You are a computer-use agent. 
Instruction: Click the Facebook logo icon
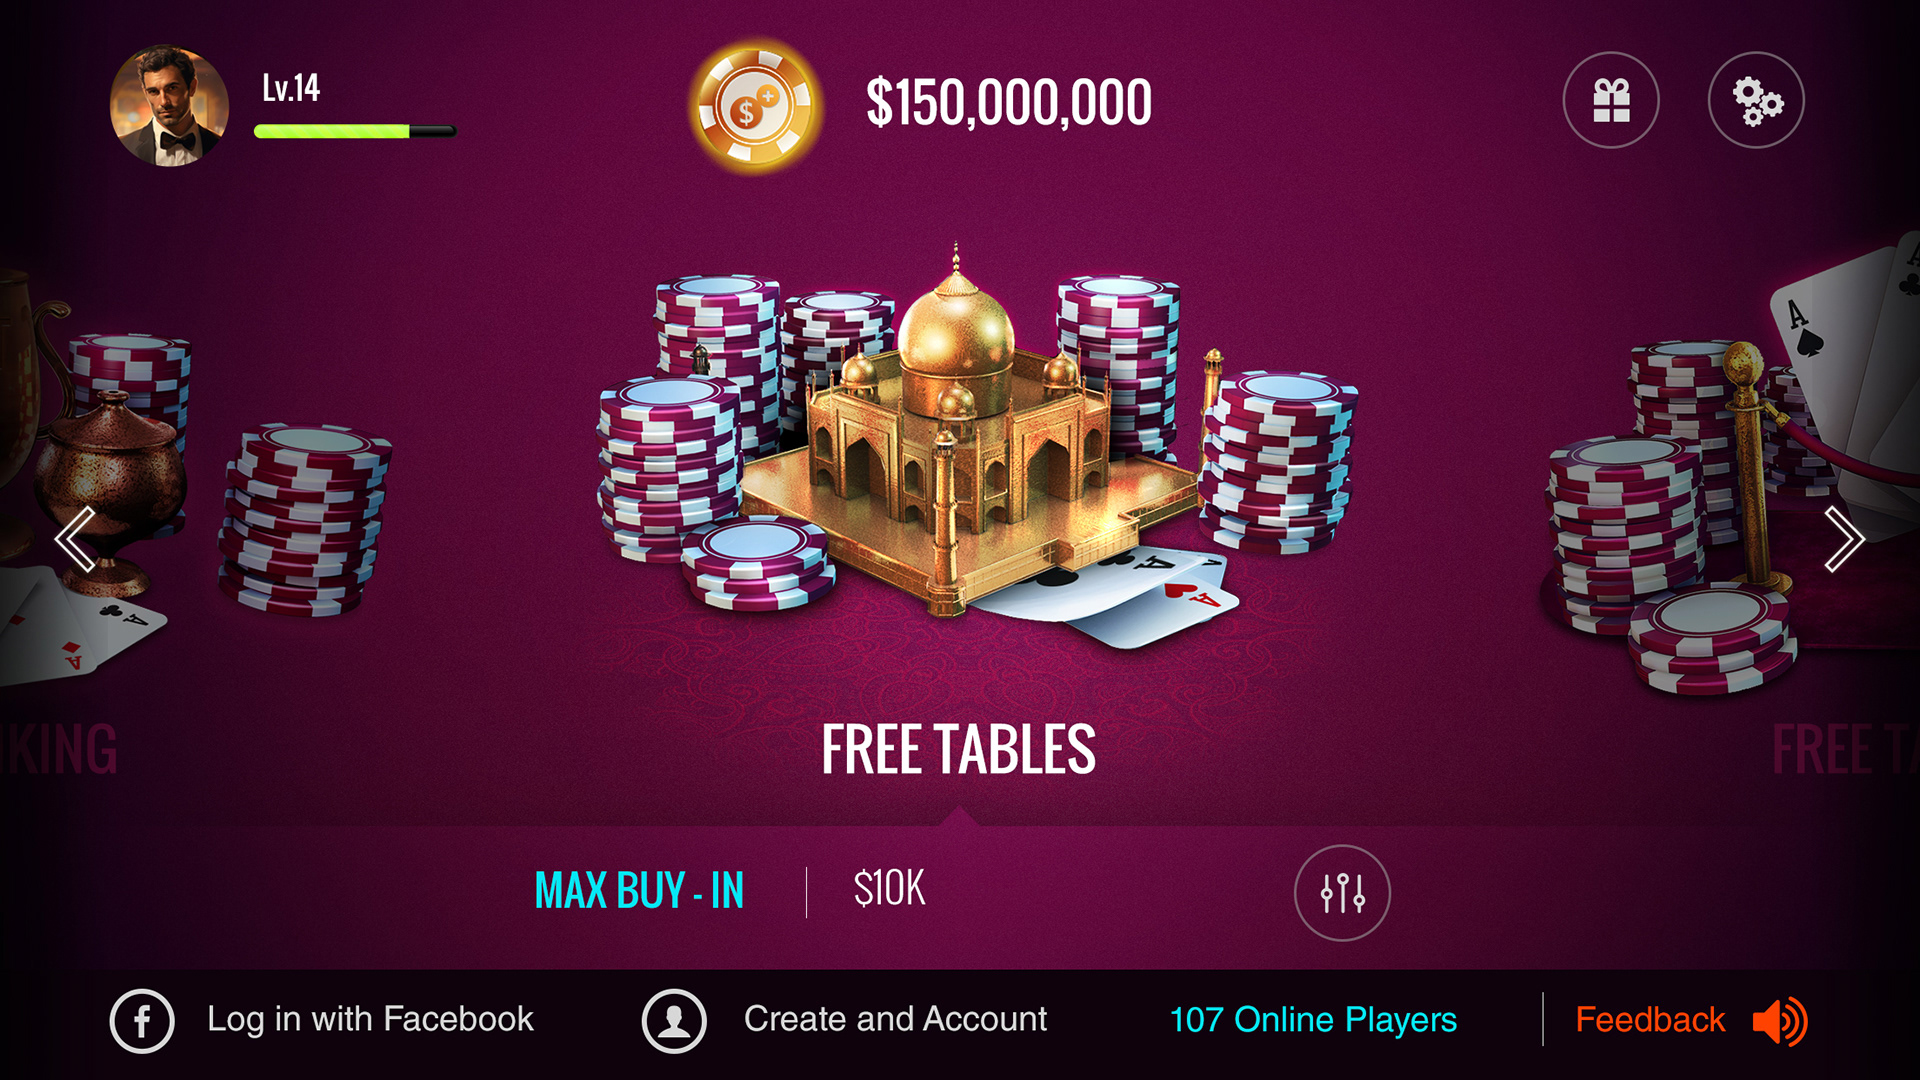(142, 1021)
